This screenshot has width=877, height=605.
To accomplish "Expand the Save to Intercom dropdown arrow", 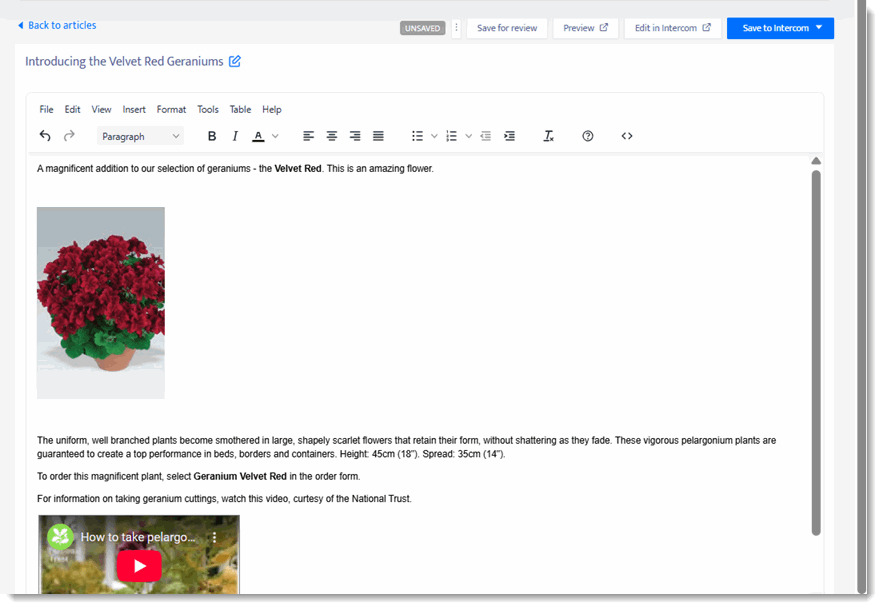I will [819, 27].
